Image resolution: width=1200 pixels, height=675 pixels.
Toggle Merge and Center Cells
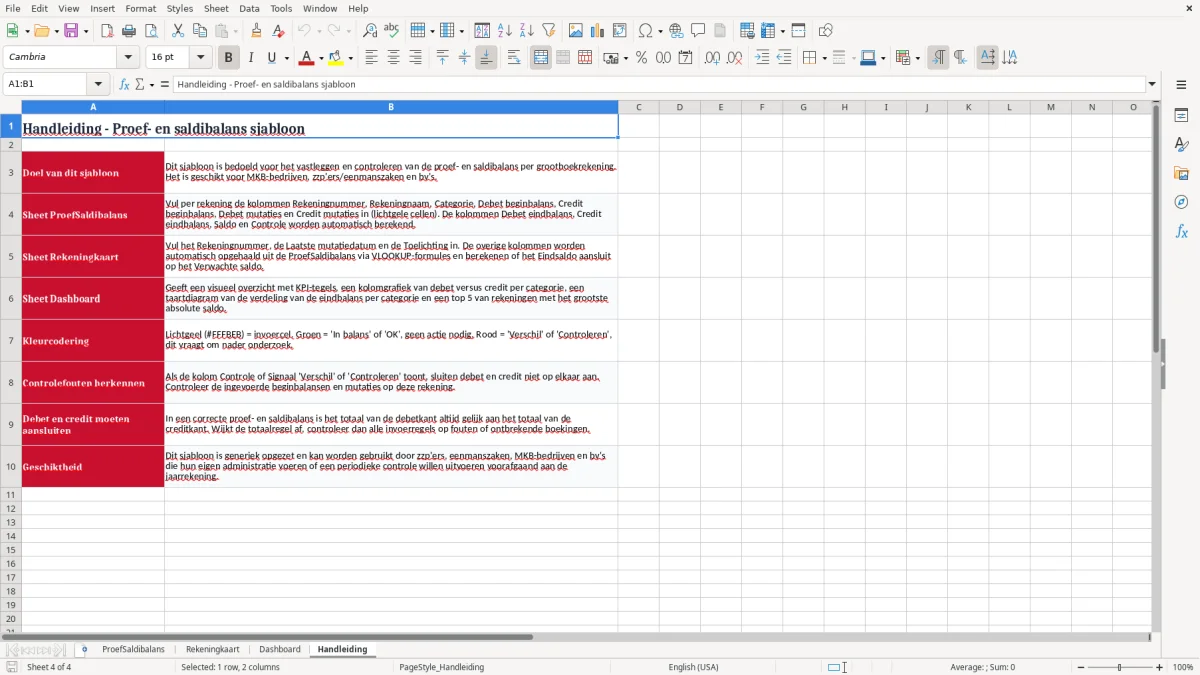click(x=541, y=58)
